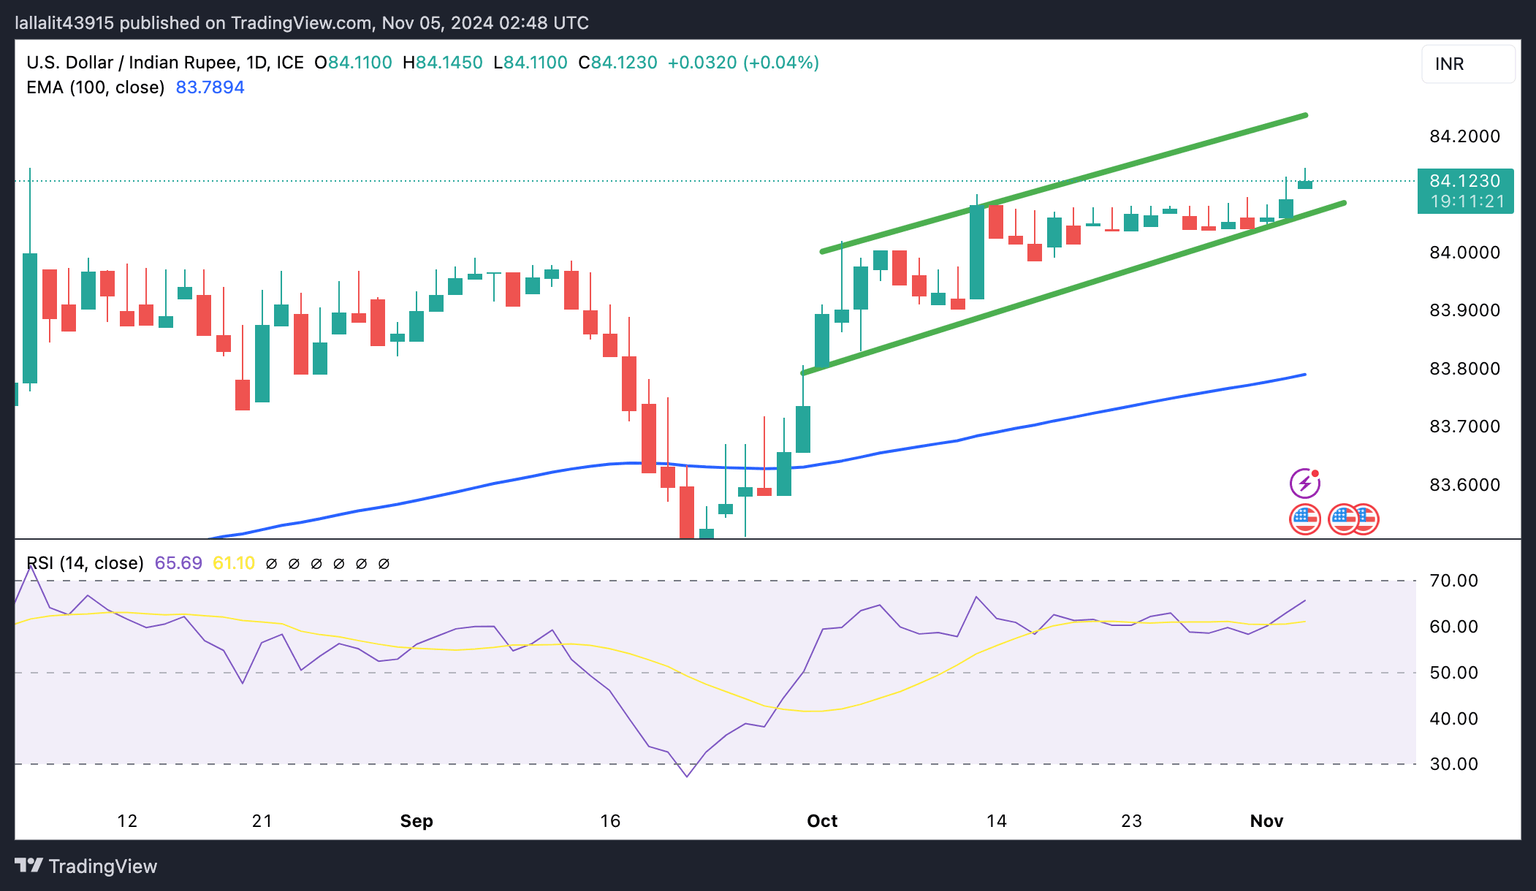Click the lower green channel trendline
Image resolution: width=1536 pixels, height=891 pixels.
click(x=1075, y=287)
